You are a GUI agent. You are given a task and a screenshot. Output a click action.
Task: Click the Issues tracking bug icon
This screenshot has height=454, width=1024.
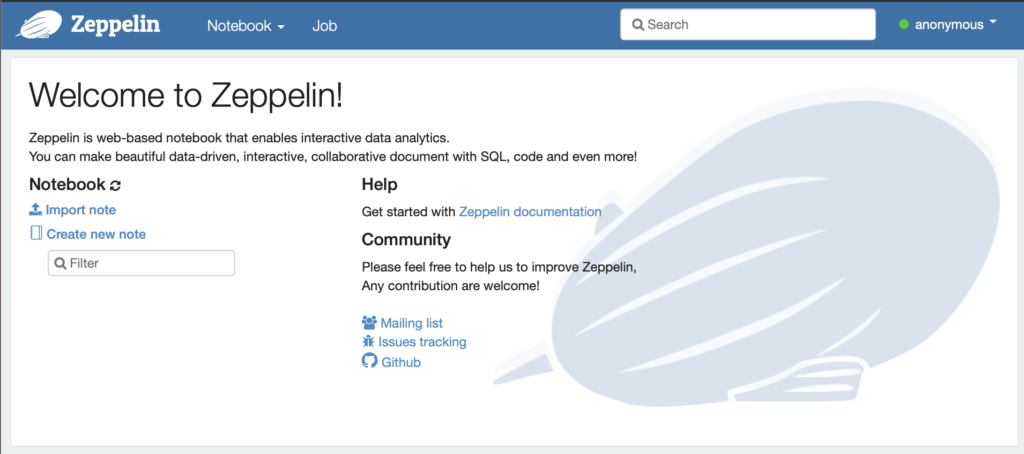(369, 342)
